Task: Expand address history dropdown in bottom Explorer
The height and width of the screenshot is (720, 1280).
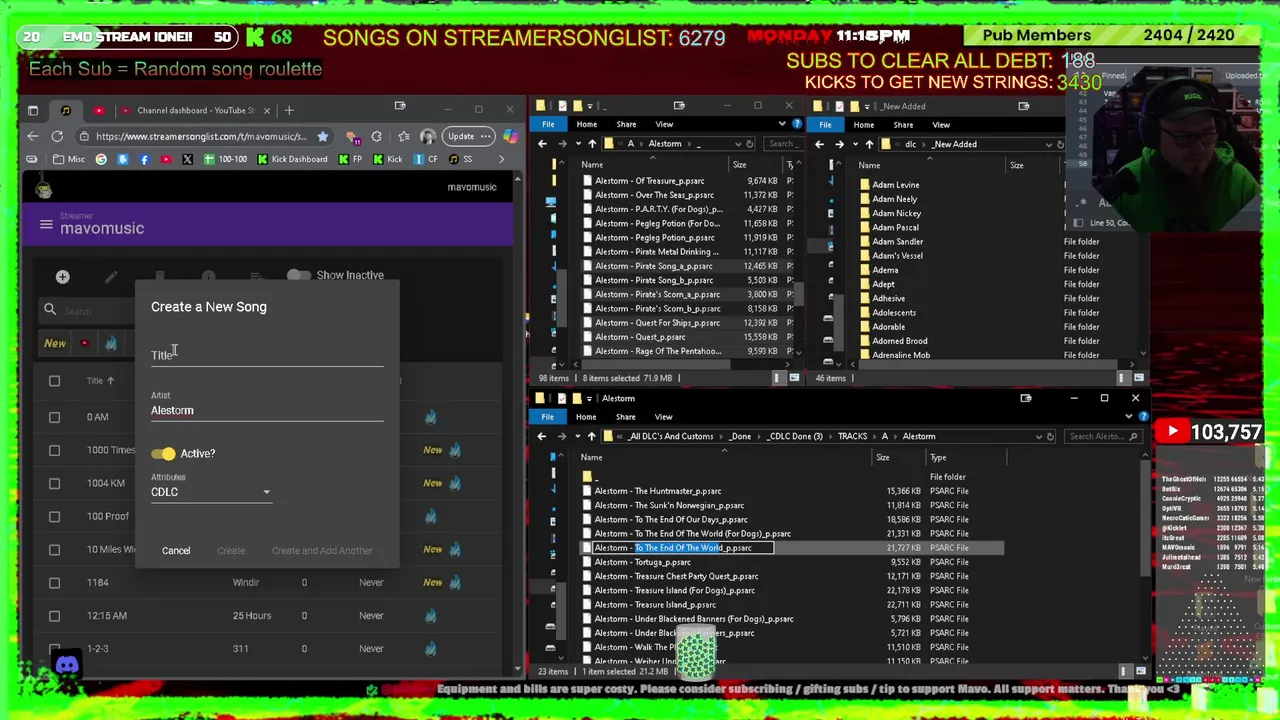Action: pyautogui.click(x=1038, y=436)
